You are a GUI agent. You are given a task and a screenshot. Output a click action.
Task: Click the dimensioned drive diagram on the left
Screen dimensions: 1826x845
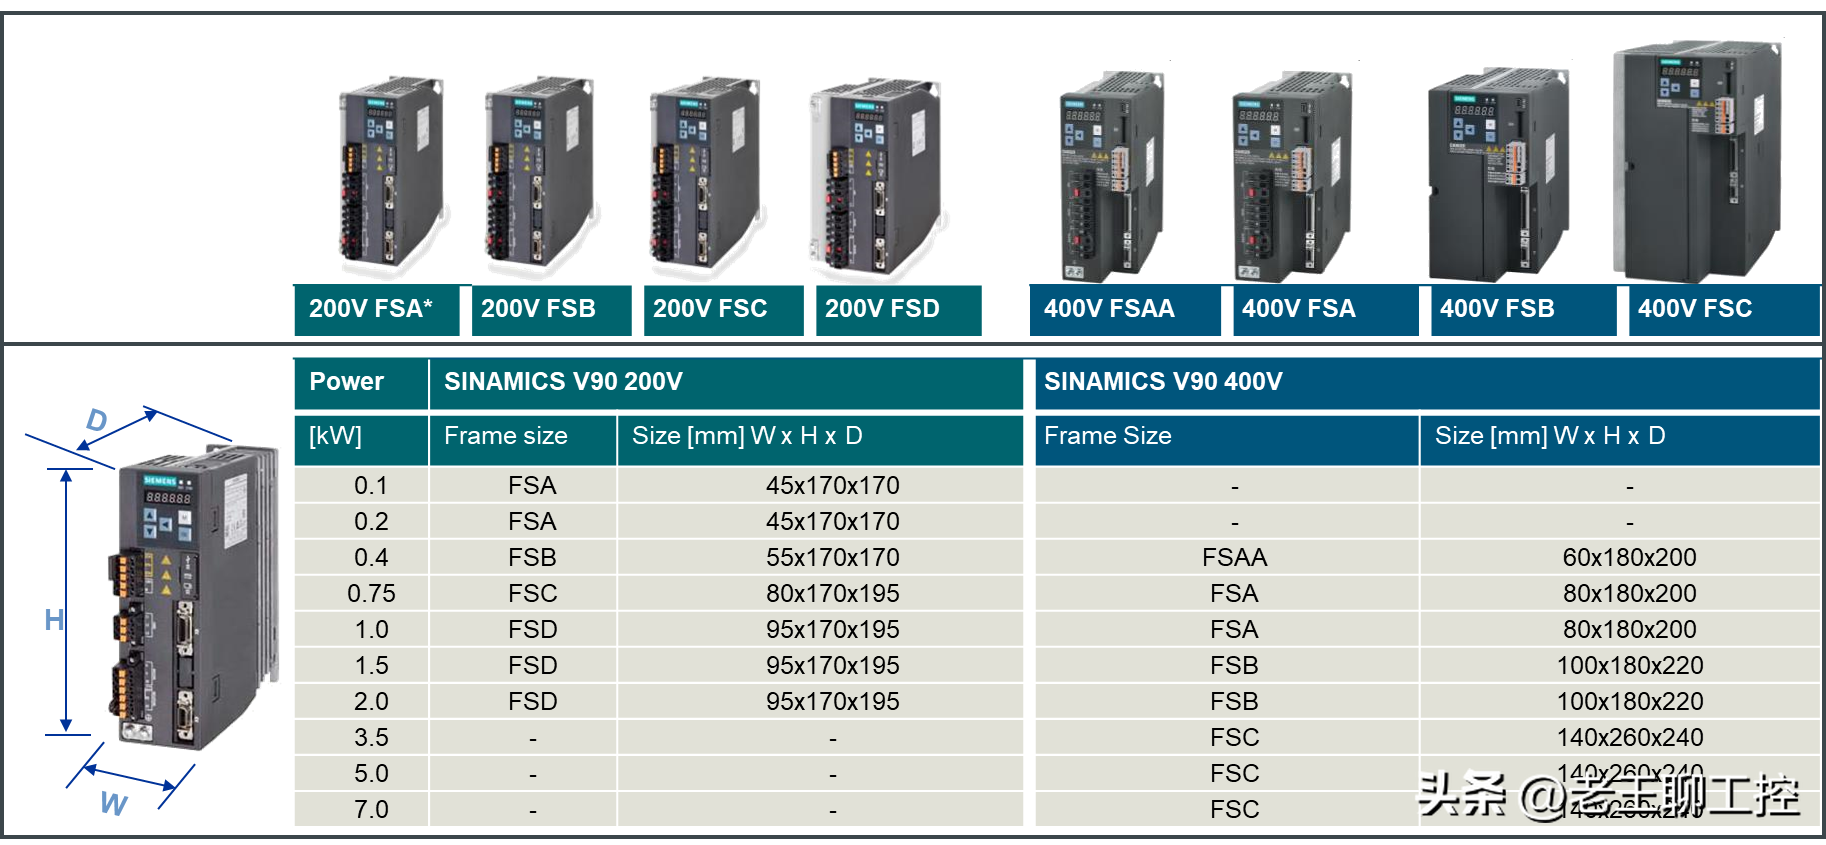tap(190, 600)
